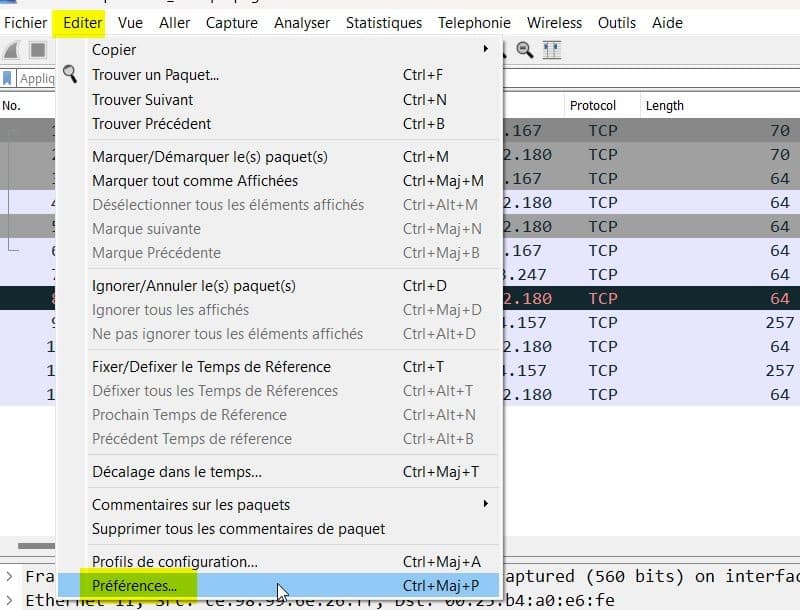Open the Commentaires sur les paquets submenu
The width and height of the screenshot is (800, 610).
pos(175,506)
